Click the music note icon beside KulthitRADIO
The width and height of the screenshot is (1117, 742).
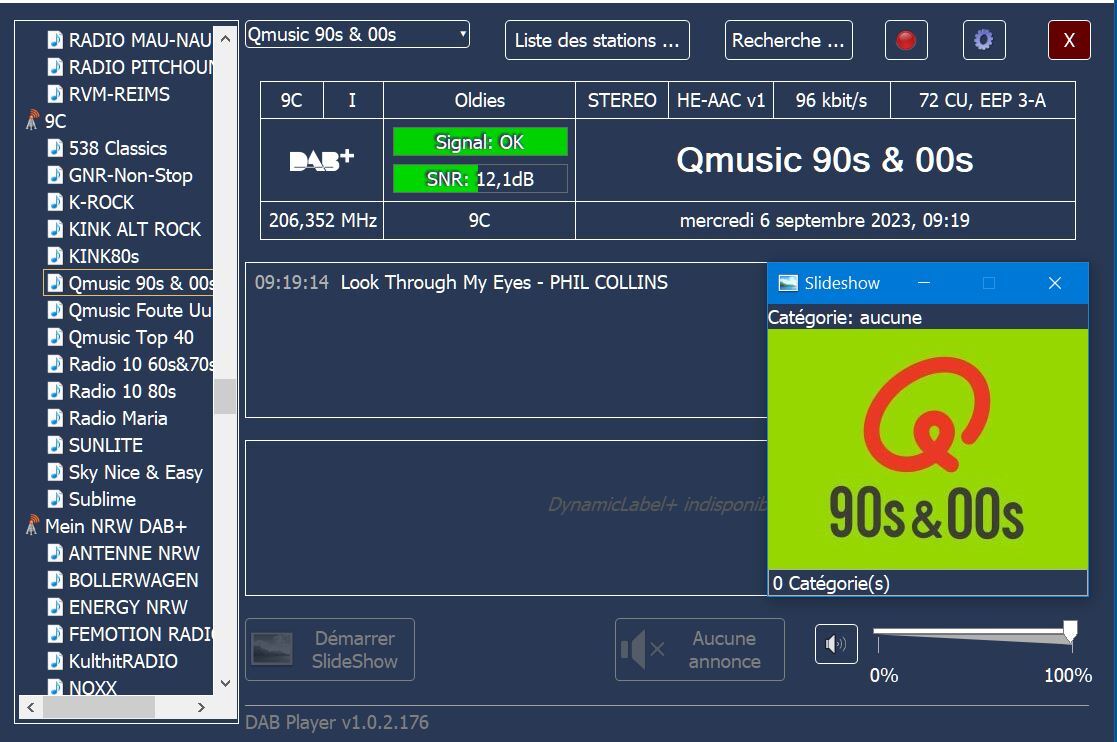(55, 661)
